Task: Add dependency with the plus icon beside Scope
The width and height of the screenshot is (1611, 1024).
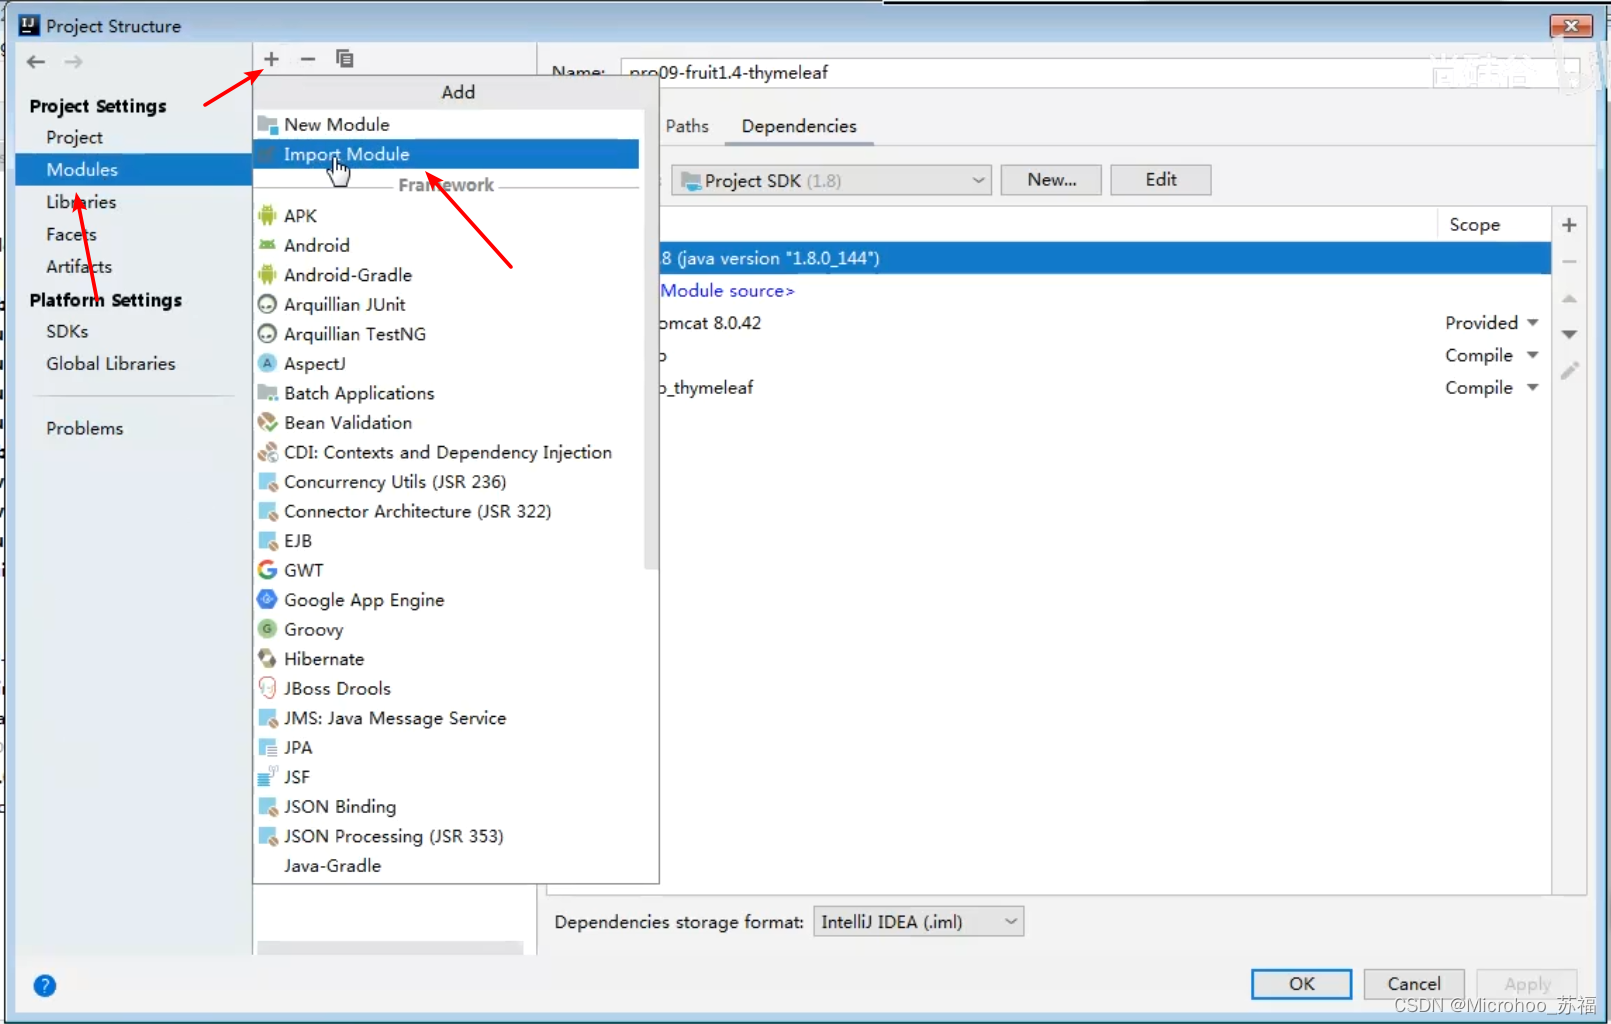Action: tap(1569, 225)
